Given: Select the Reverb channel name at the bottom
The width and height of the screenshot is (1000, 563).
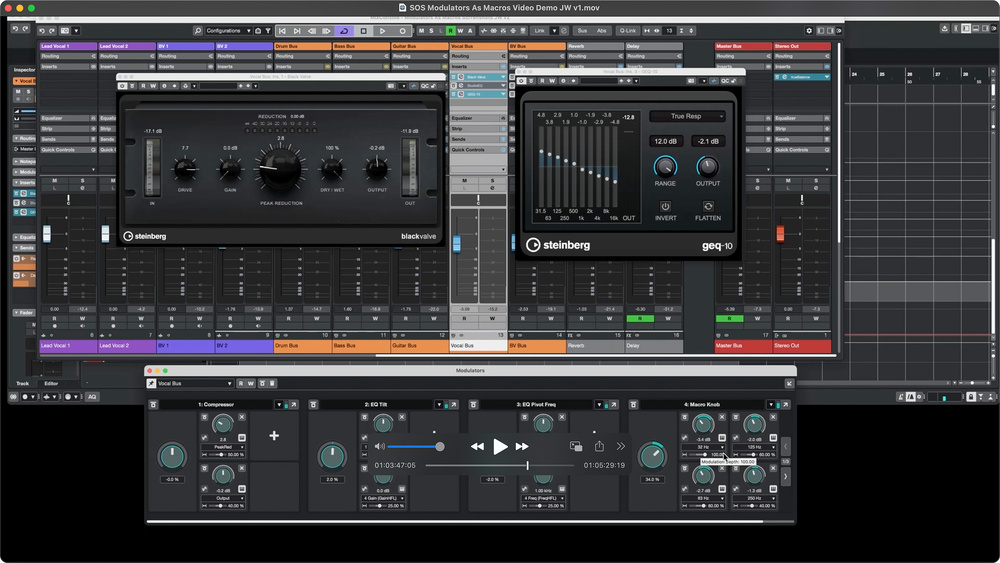Looking at the screenshot, I should (x=596, y=346).
